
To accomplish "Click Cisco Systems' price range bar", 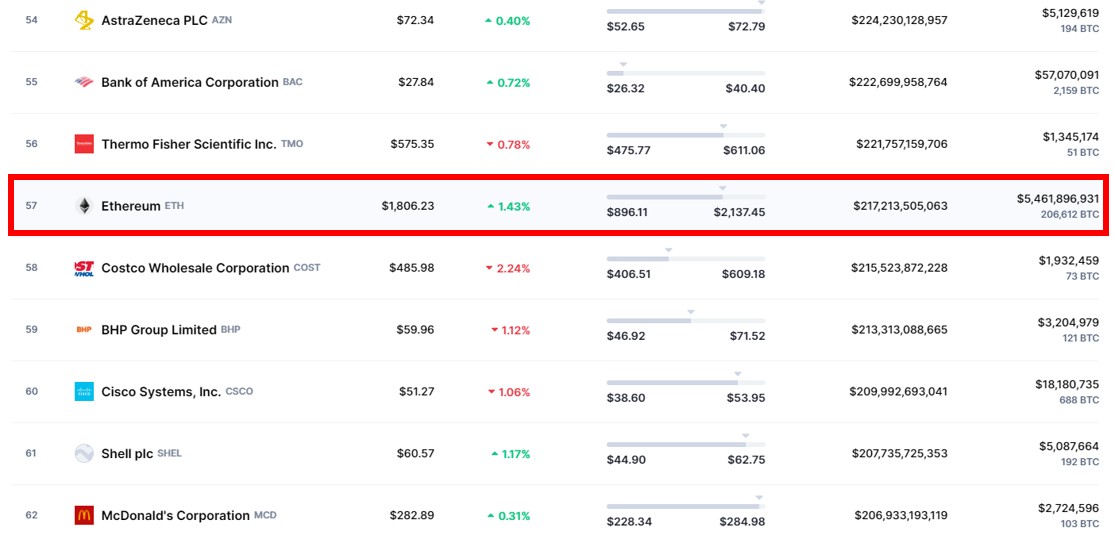I will pyautogui.click(x=685, y=383).
